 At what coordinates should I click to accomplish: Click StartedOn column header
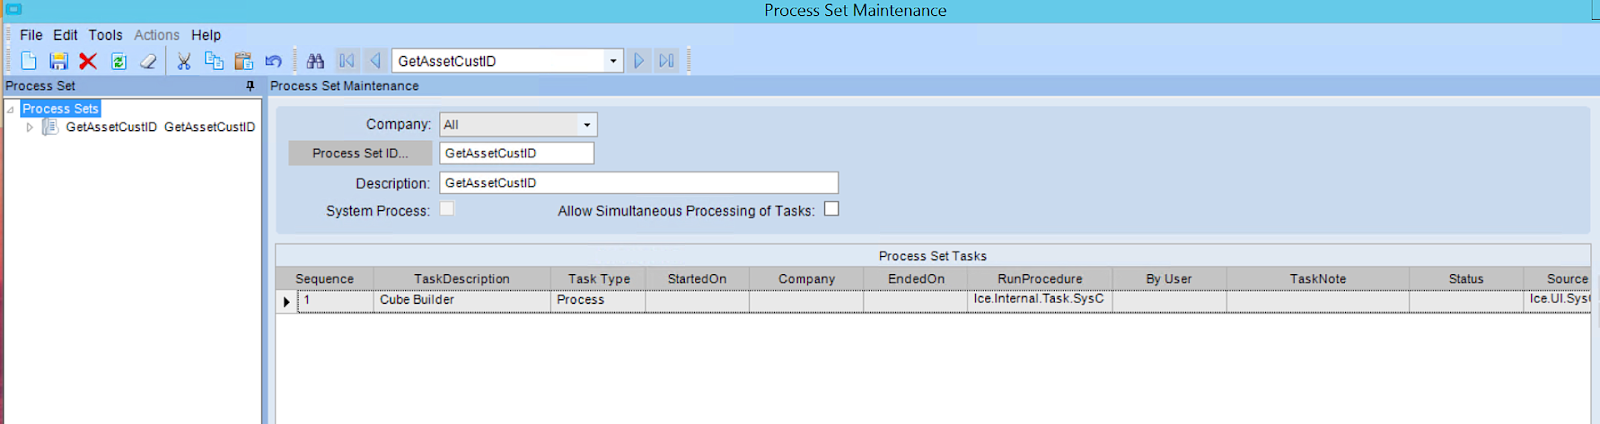697,279
